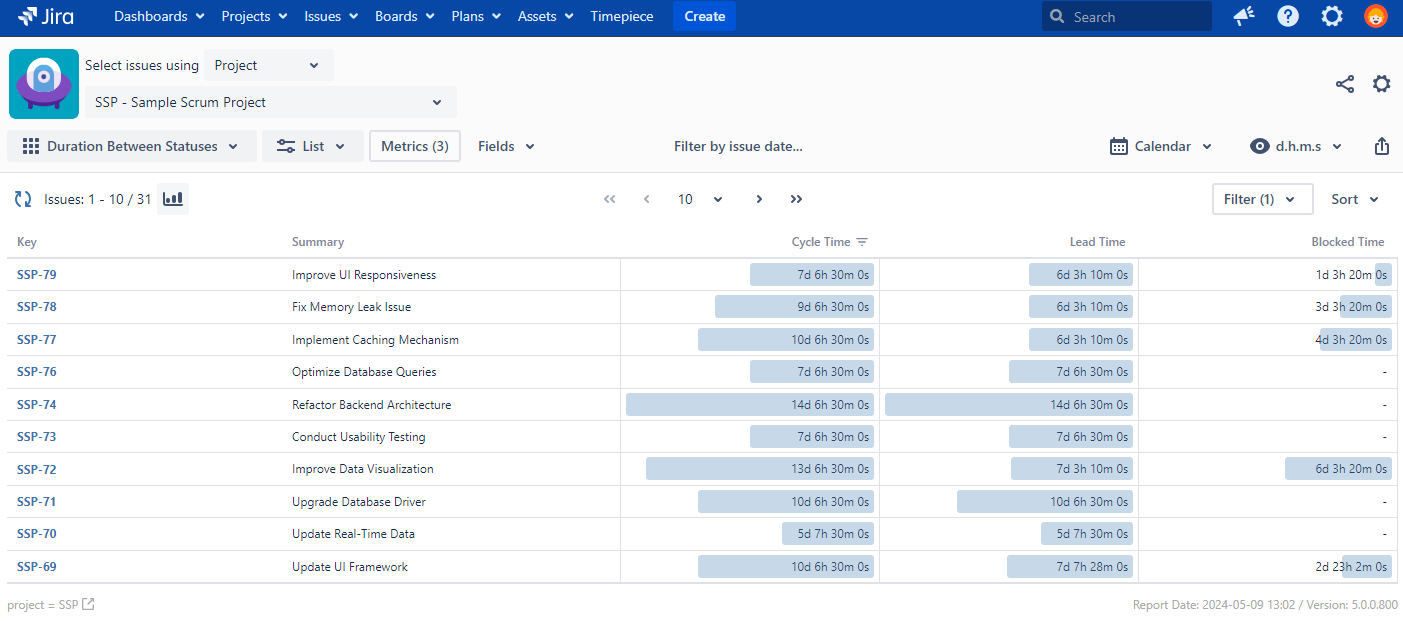This screenshot has width=1403, height=621.
Task: Open Jira notifications megaphone icon
Action: click(1244, 16)
